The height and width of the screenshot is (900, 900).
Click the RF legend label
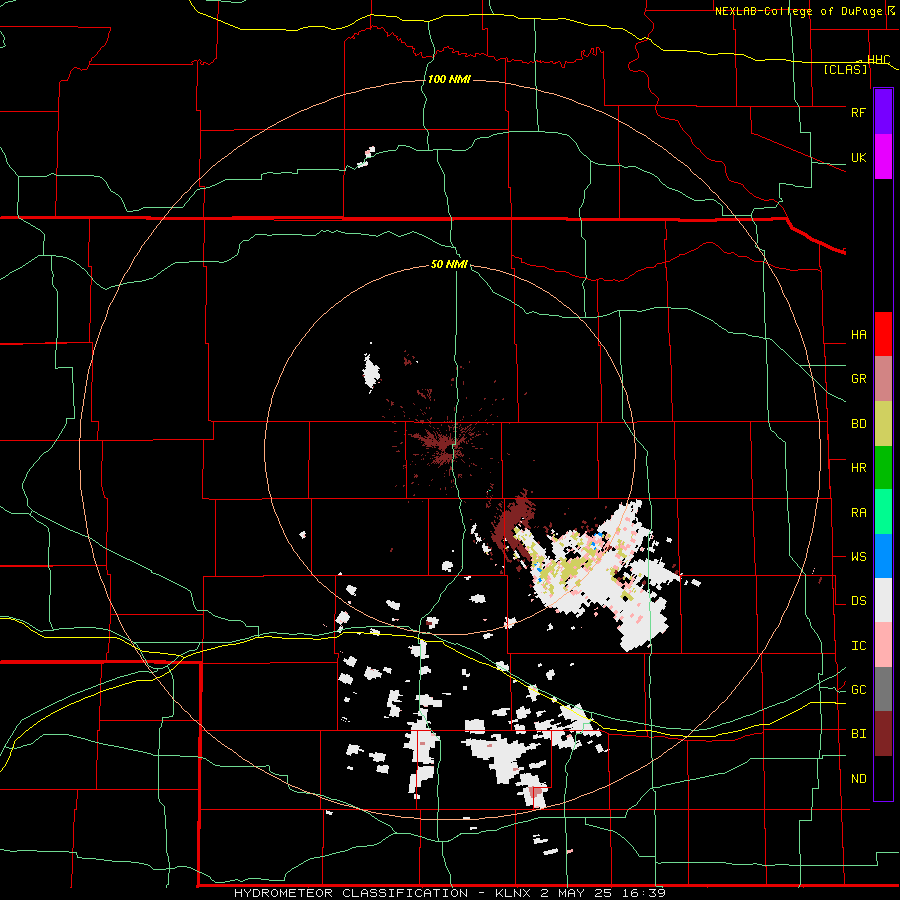click(x=858, y=112)
